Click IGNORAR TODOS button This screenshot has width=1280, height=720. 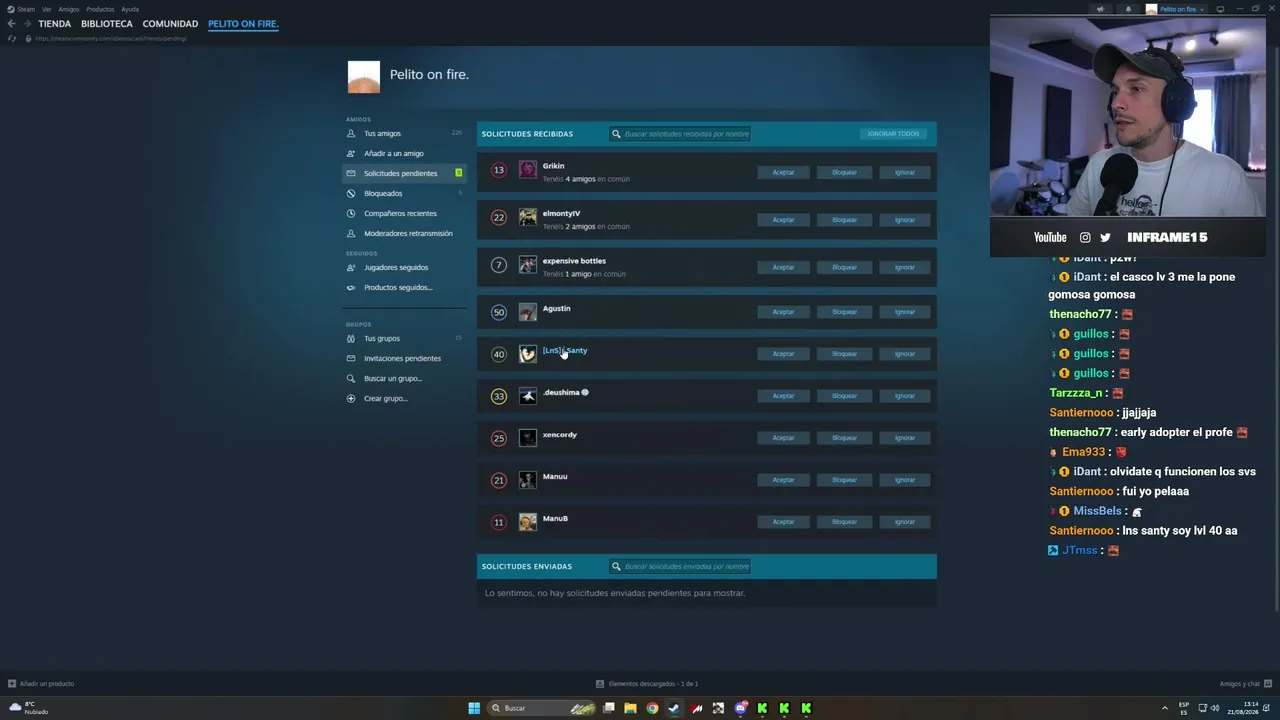893,134
